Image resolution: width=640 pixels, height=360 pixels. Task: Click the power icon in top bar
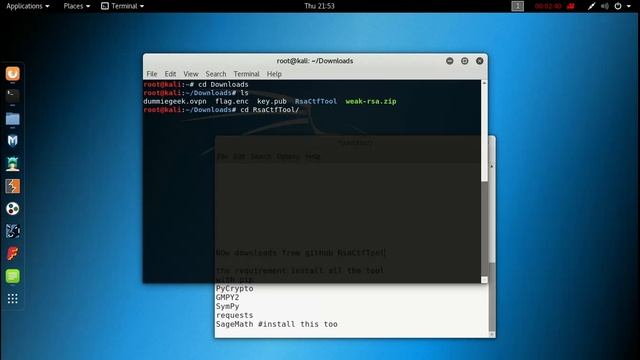618,6
